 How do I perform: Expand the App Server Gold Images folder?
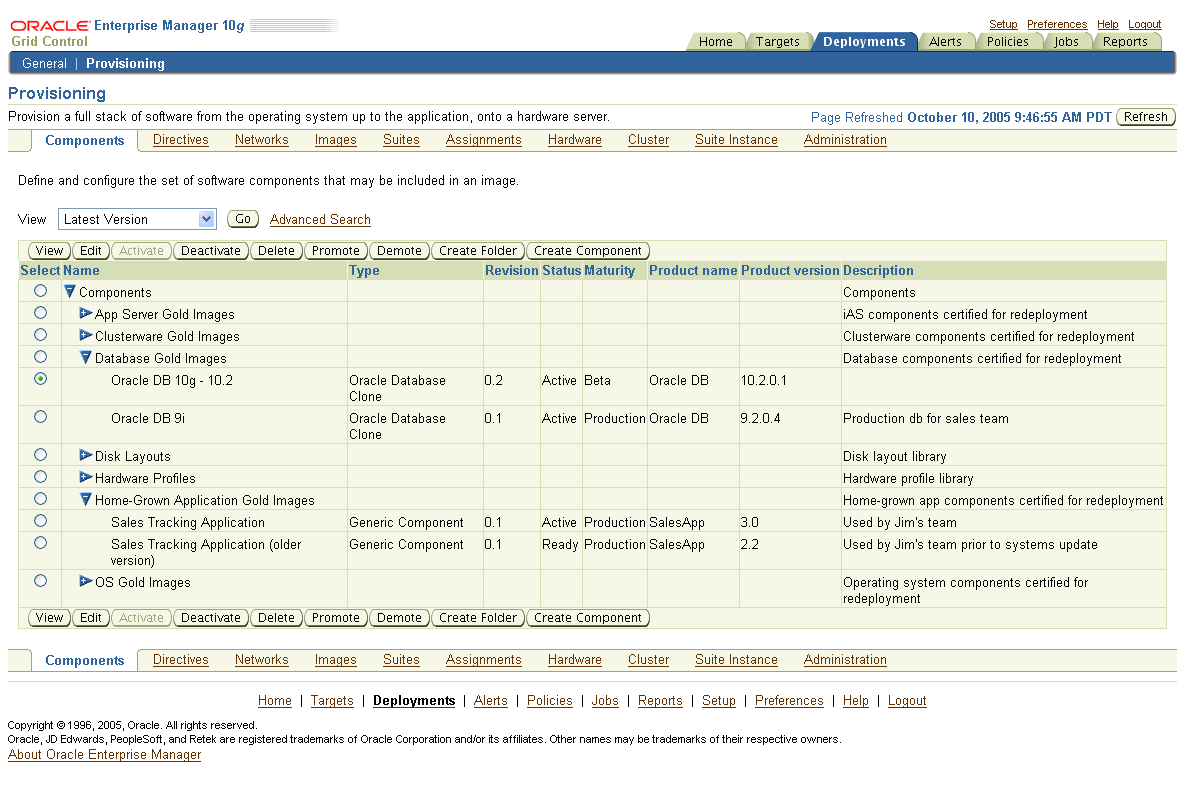(86, 312)
